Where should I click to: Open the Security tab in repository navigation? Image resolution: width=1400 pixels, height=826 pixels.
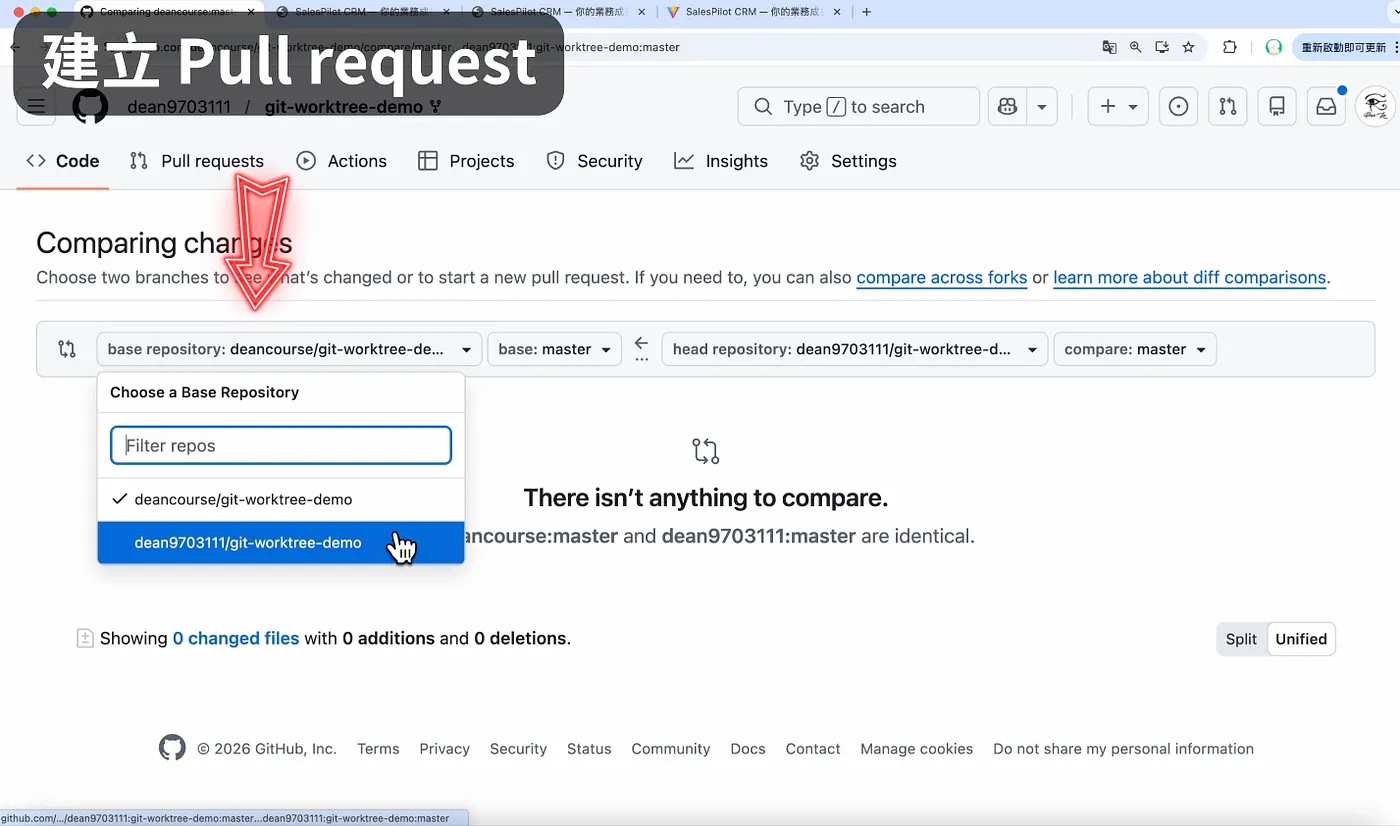click(594, 161)
